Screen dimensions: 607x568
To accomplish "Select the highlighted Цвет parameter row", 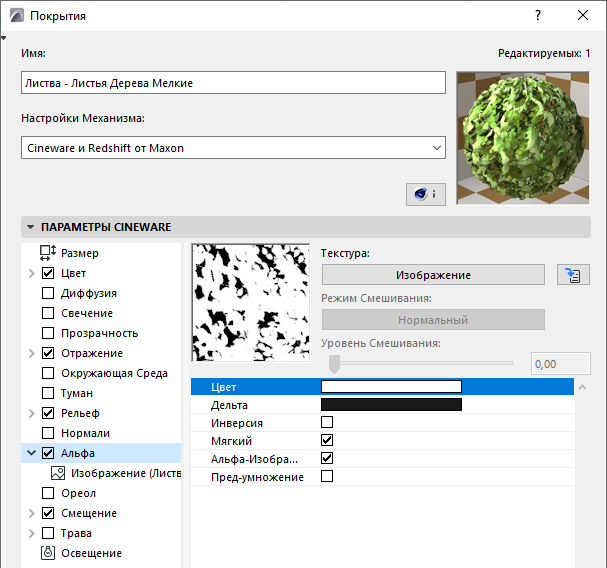I will coord(382,387).
